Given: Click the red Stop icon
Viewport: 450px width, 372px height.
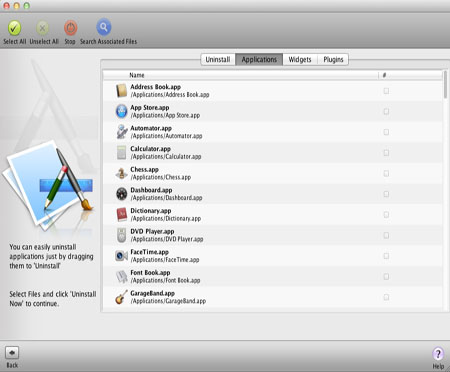Looking at the screenshot, I should click(70, 28).
